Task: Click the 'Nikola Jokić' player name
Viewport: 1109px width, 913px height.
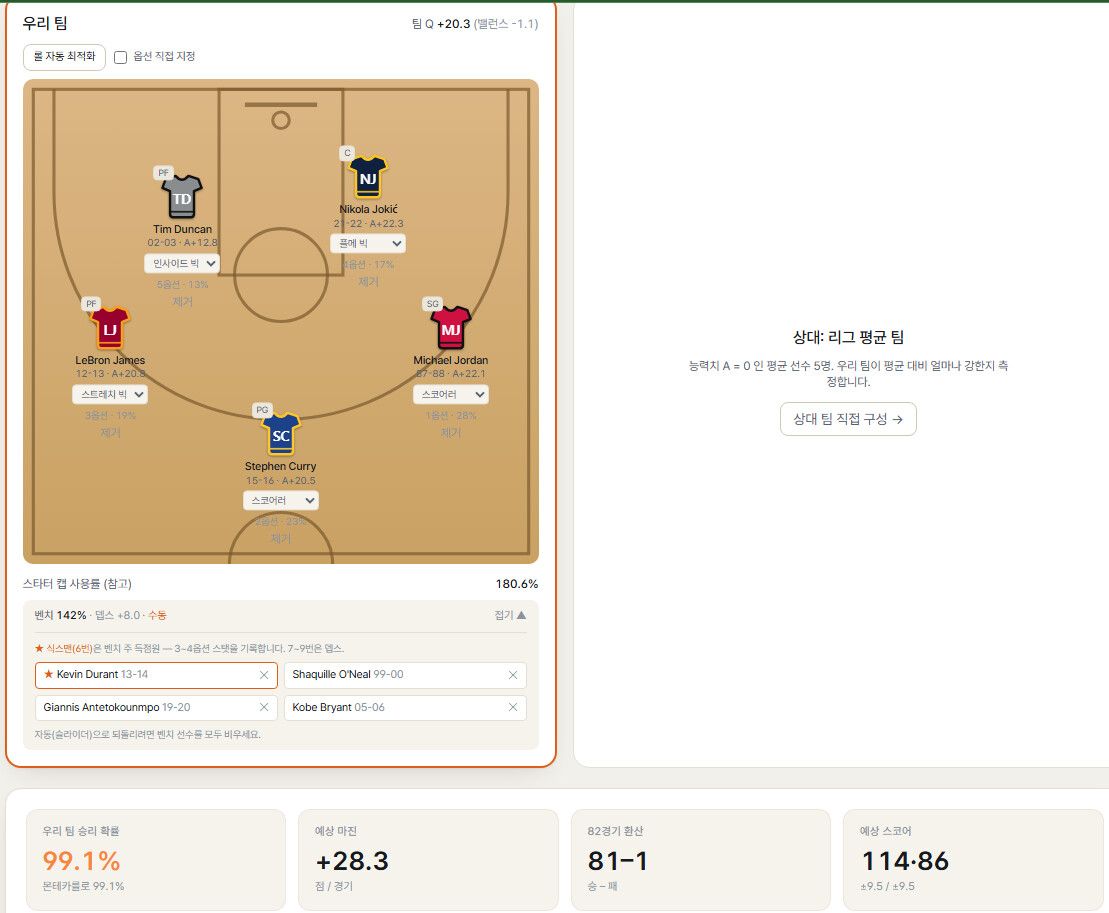Action: pyautogui.click(x=368, y=209)
